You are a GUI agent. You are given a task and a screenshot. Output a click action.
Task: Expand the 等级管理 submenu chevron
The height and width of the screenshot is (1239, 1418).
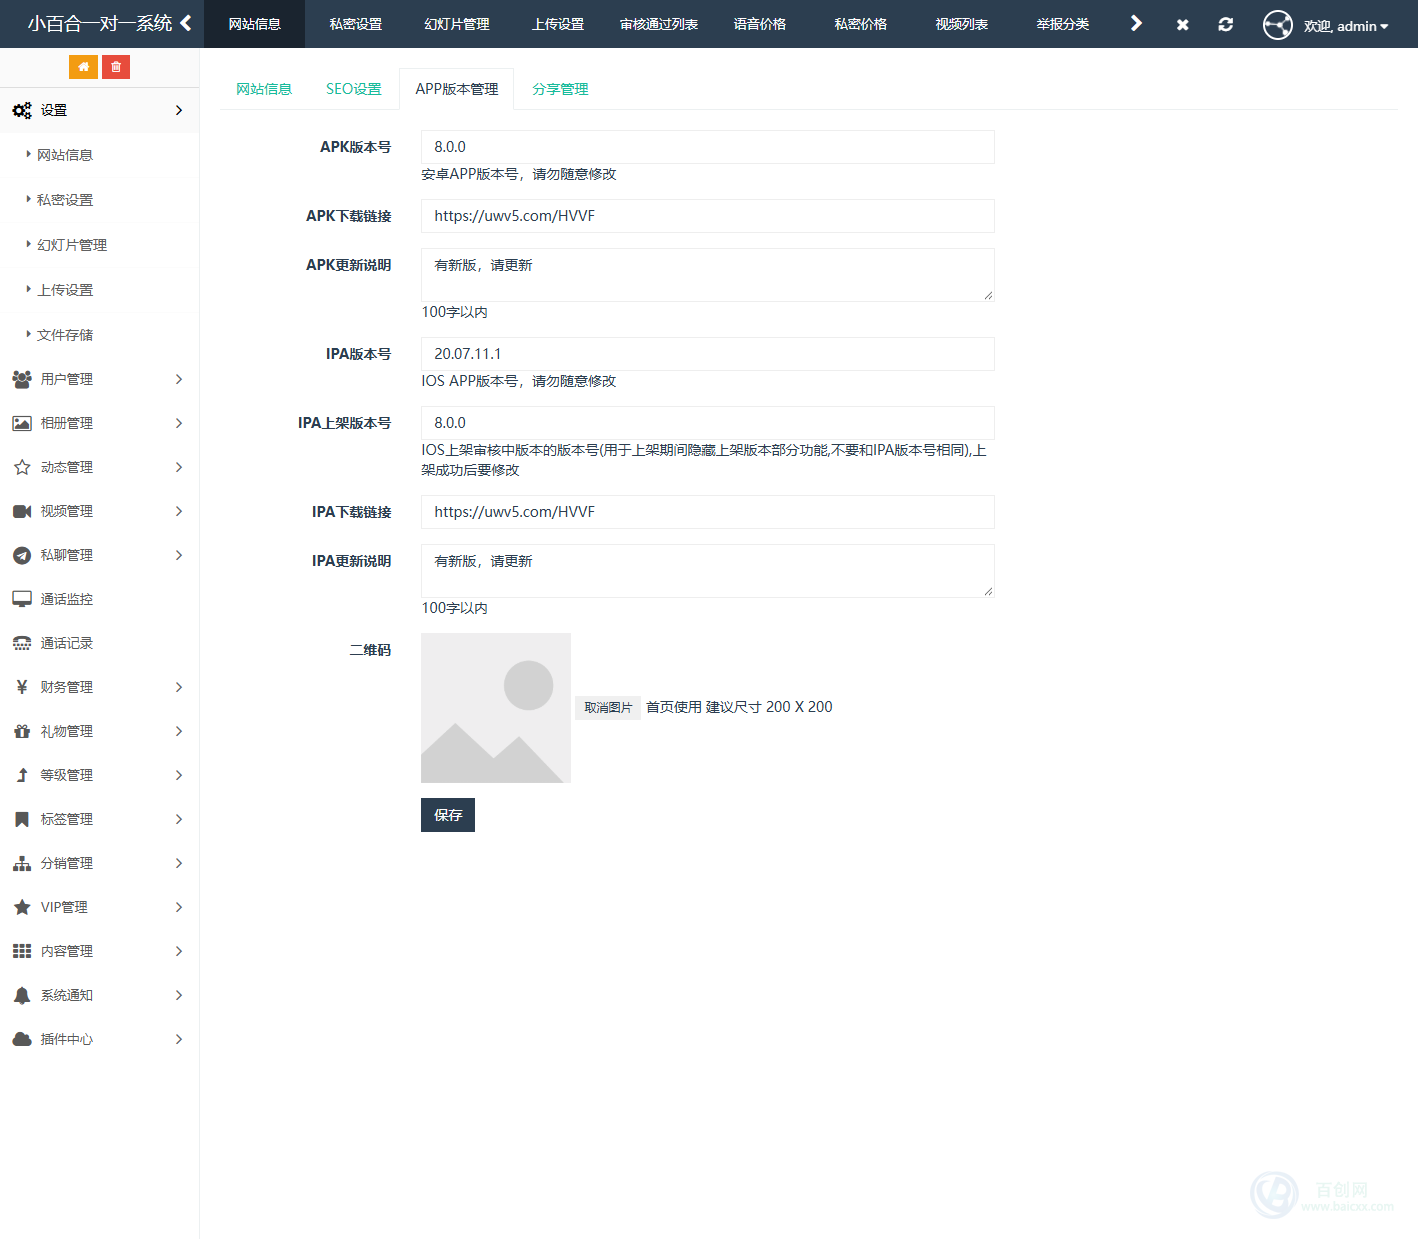pos(179,775)
